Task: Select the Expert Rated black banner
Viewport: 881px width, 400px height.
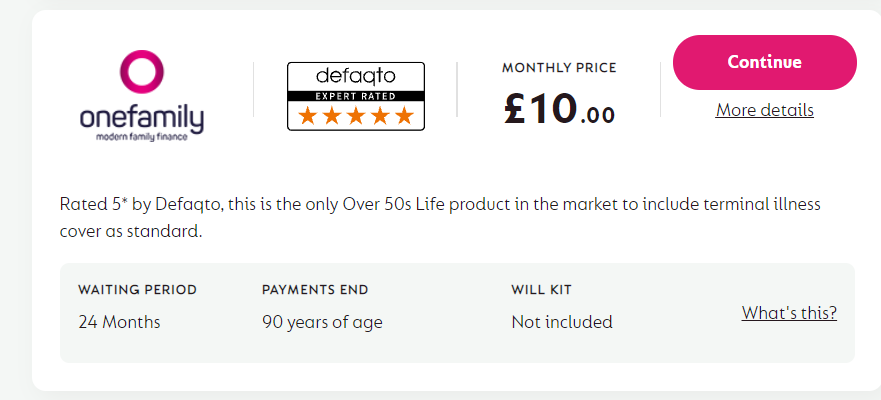Action: pos(356,96)
